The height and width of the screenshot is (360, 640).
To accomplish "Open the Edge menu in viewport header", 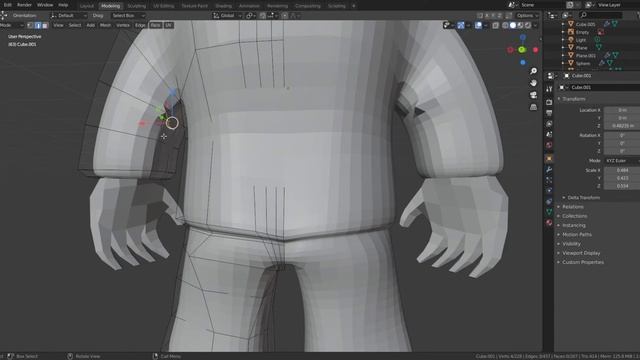I will [x=140, y=25].
